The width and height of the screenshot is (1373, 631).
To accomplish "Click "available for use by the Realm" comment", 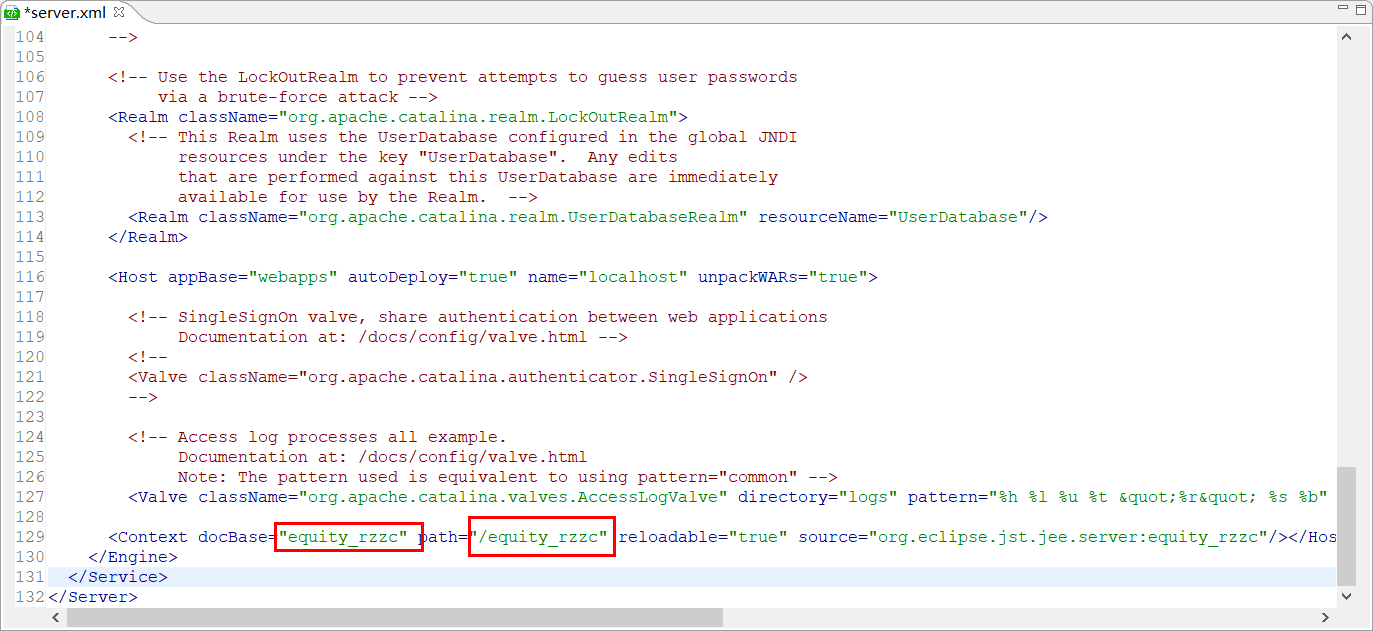I will (358, 197).
